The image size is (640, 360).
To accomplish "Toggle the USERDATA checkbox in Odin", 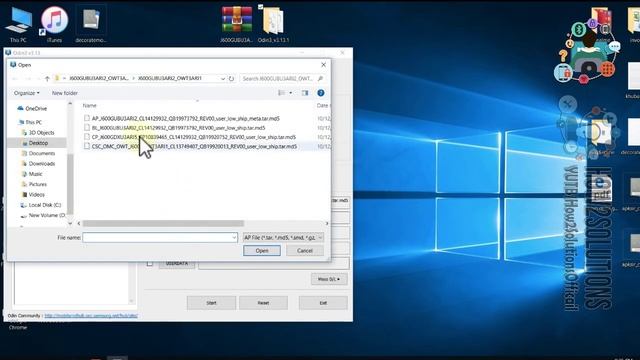I will [x=150, y=264].
